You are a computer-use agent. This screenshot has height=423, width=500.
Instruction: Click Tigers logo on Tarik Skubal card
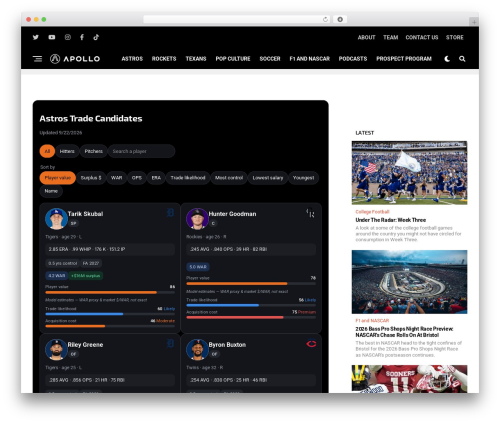tap(170, 212)
